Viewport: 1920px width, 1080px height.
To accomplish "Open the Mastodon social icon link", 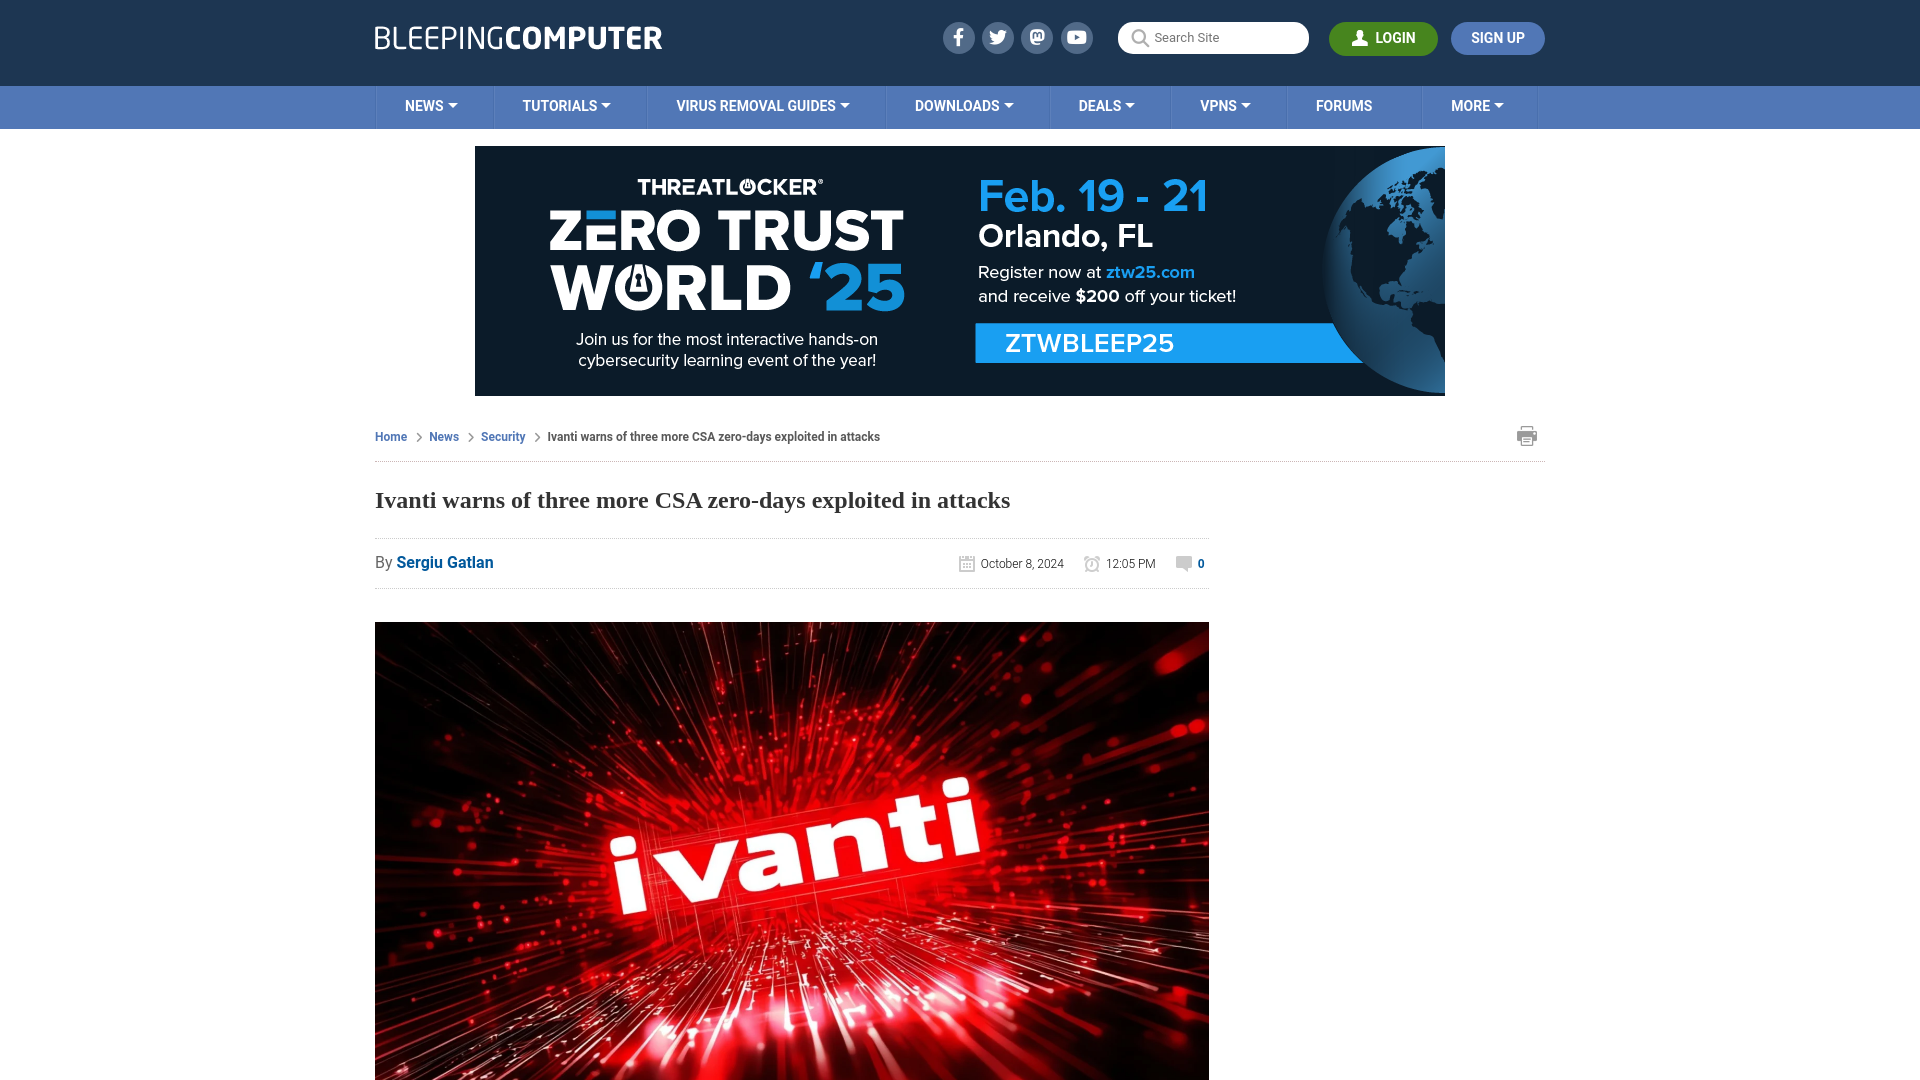I will click(1038, 37).
